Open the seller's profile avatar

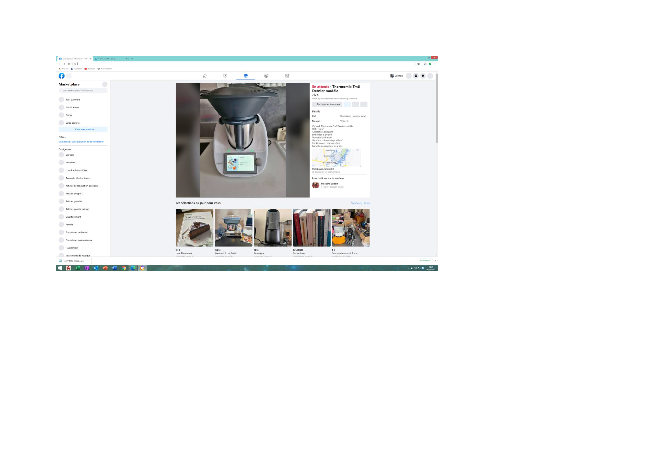point(316,185)
